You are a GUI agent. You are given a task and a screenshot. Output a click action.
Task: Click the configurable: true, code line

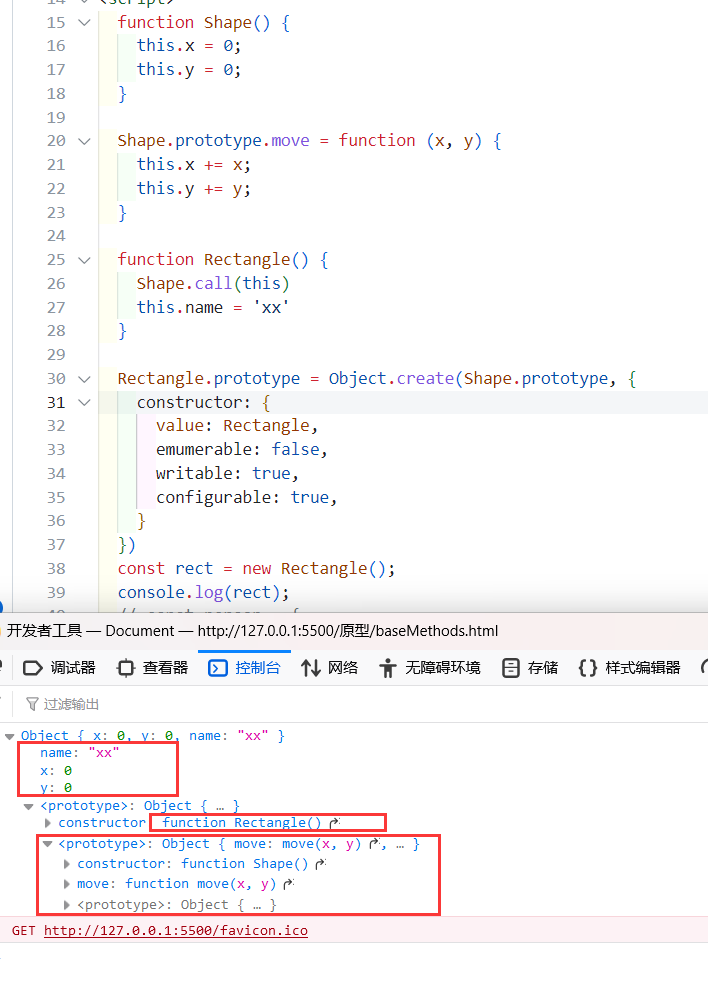[x=246, y=498]
